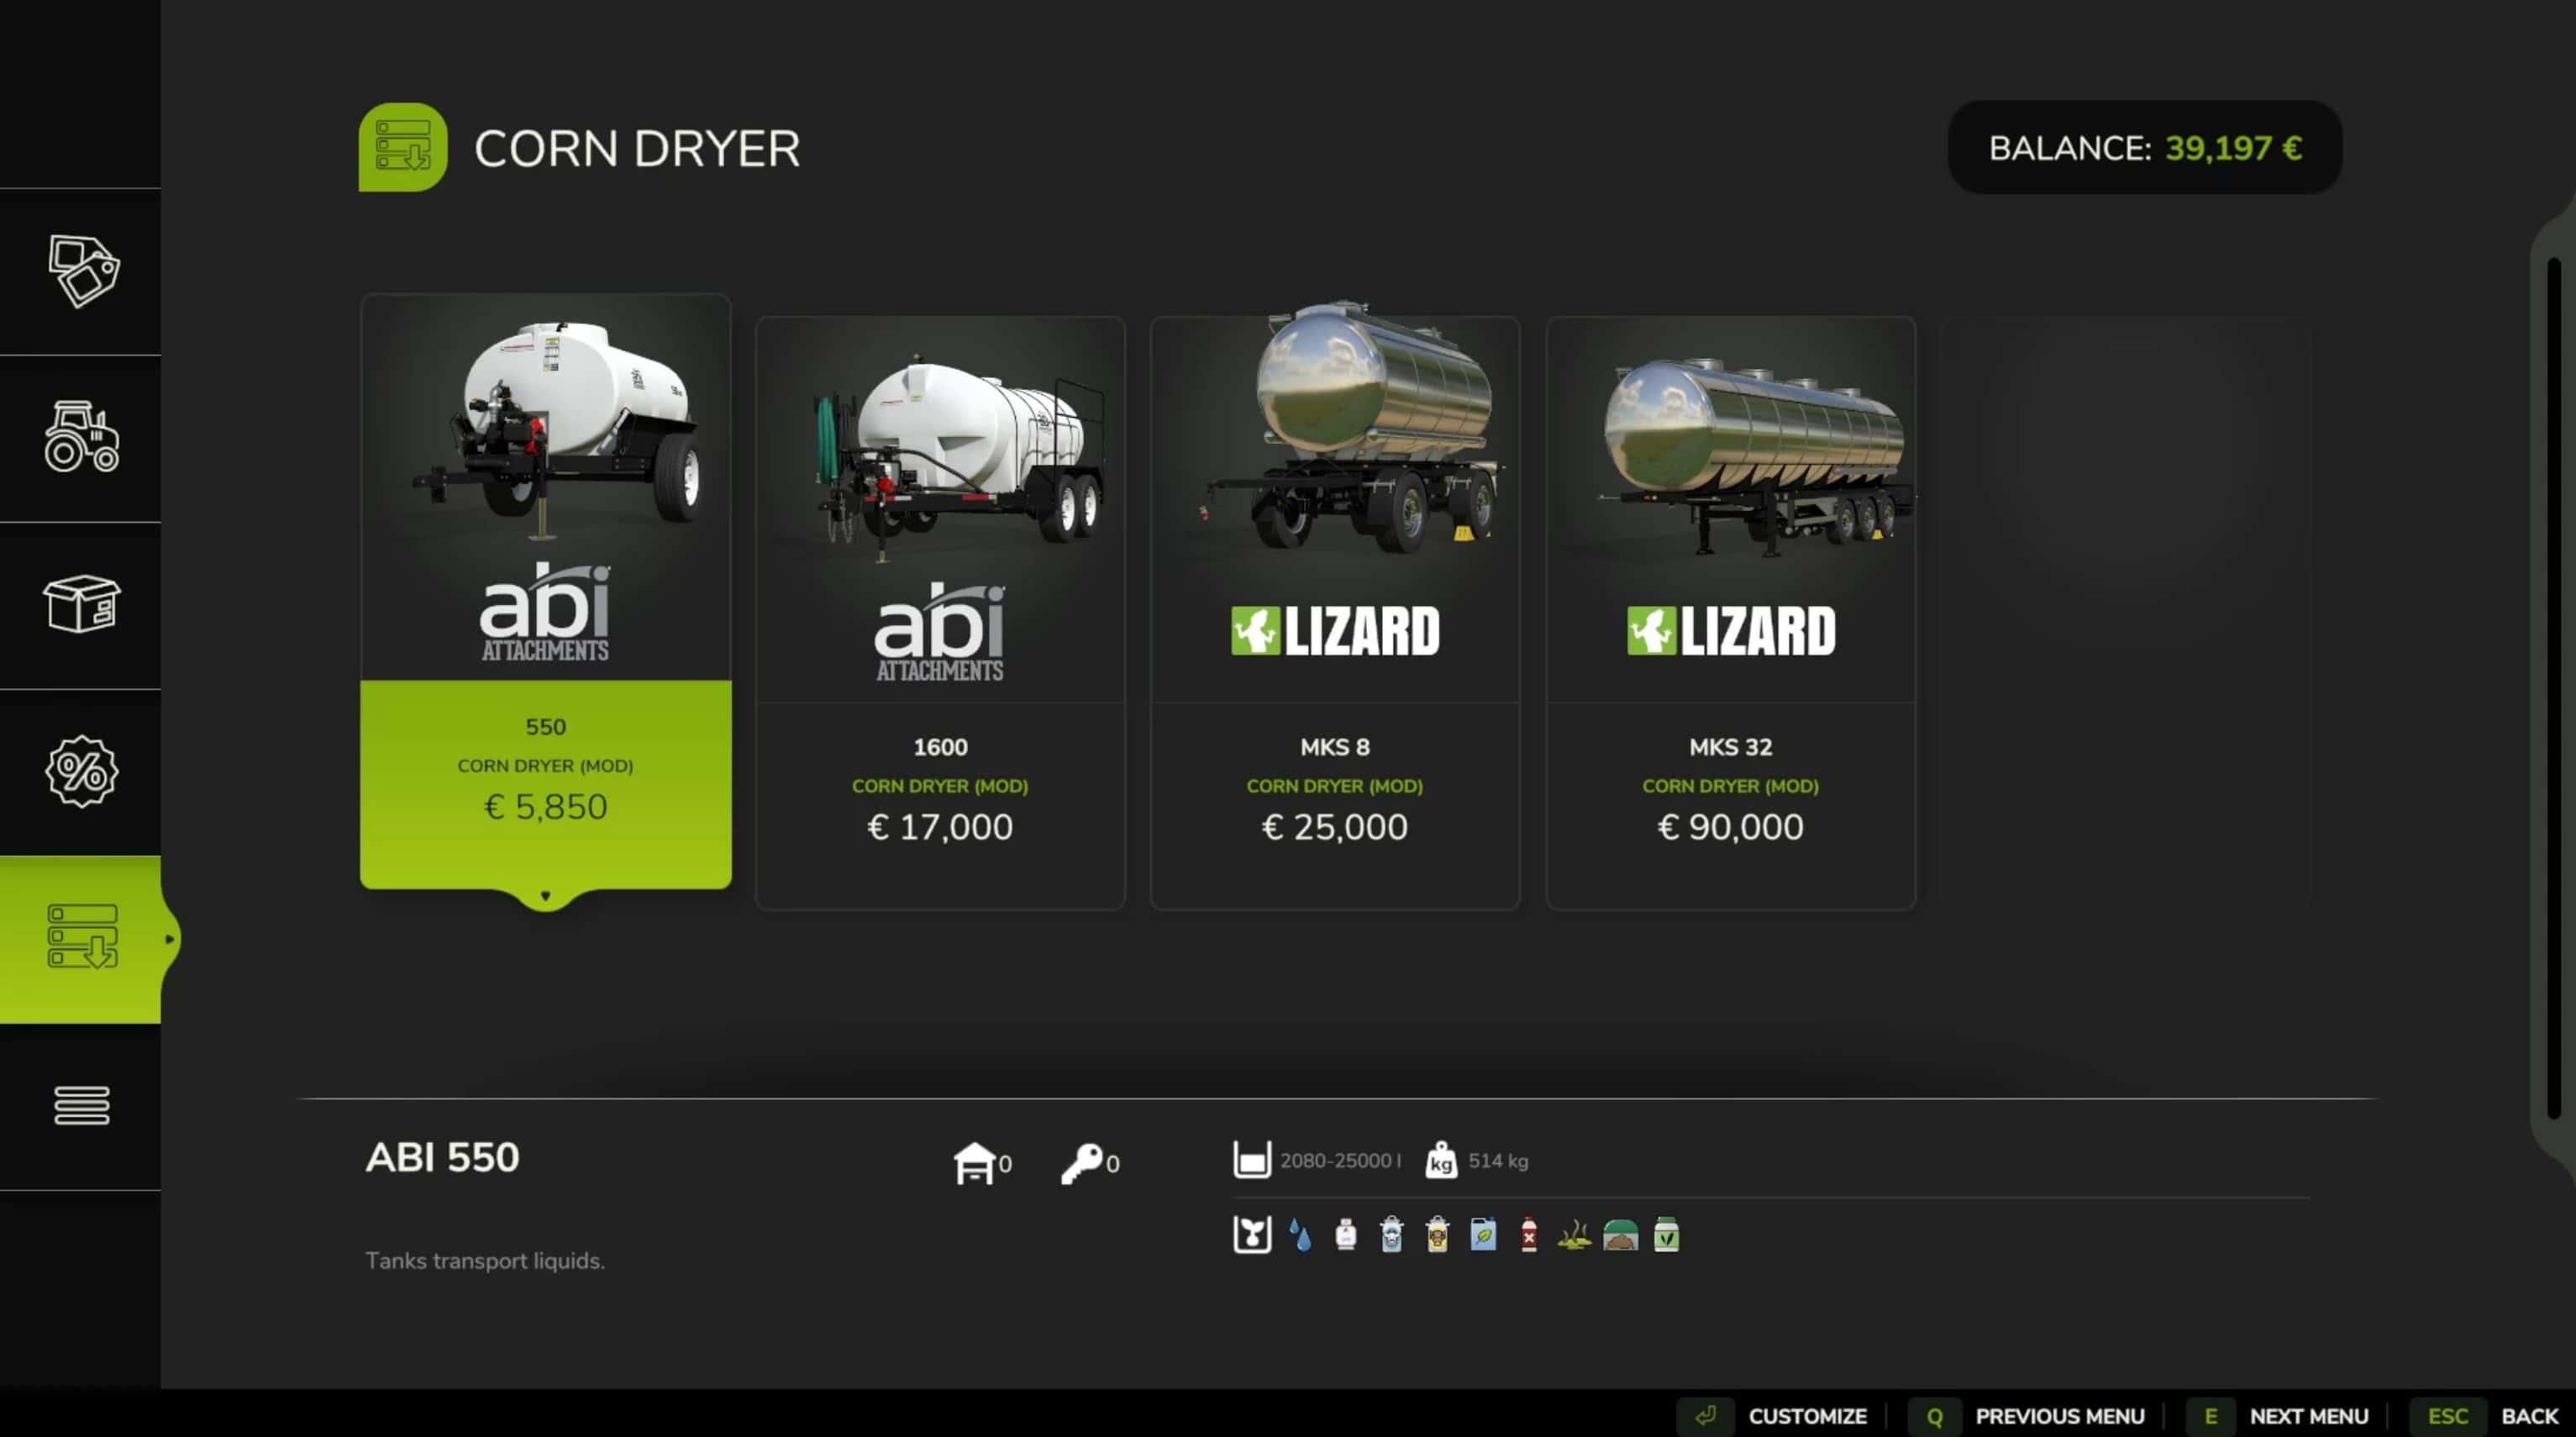The height and width of the screenshot is (1437, 2576).
Task: Click the herbicide red bottle icon
Action: (1528, 1236)
